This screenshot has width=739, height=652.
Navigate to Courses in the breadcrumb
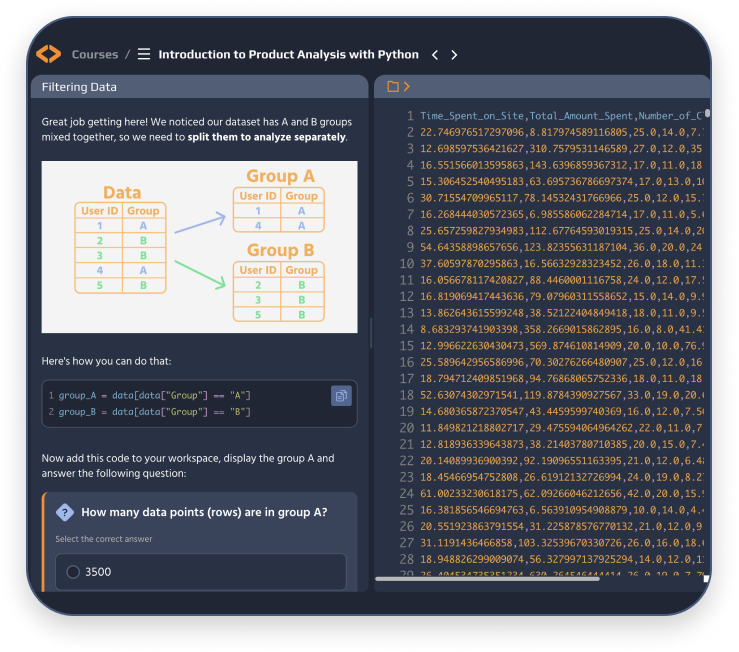click(94, 55)
